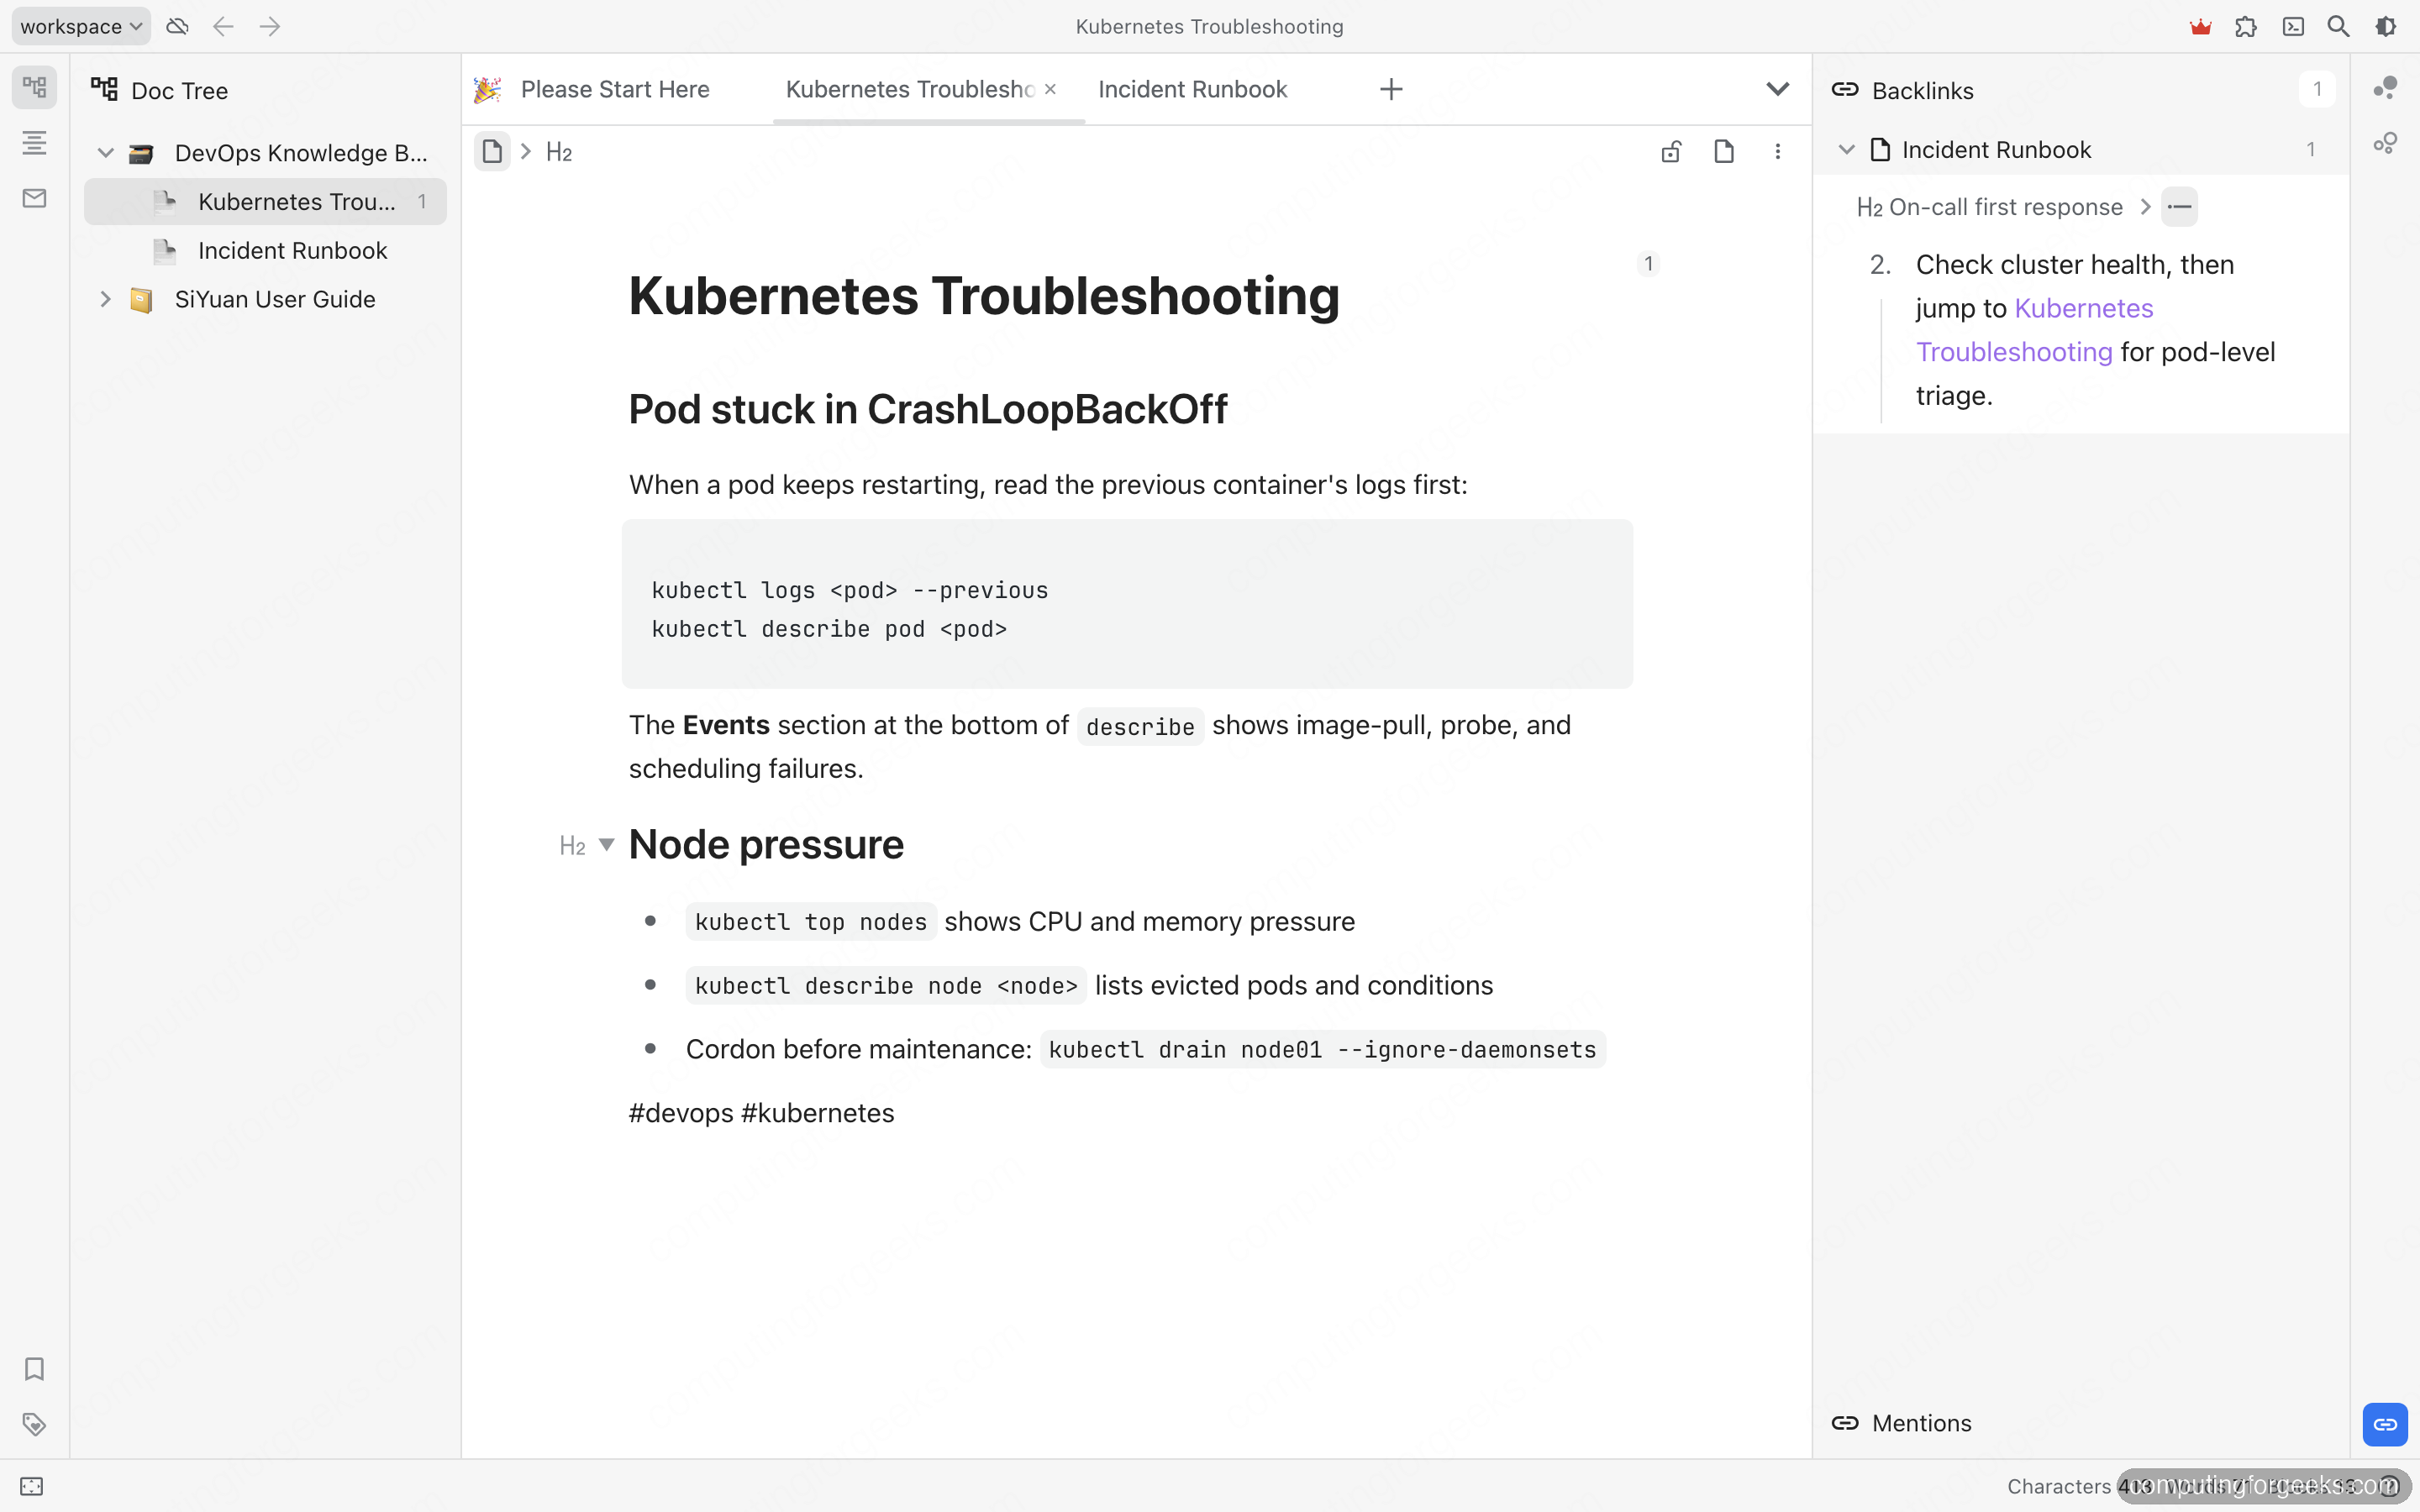
Task: Follow the Kubernetes Troubleshooting backlink
Action: point(2034,330)
